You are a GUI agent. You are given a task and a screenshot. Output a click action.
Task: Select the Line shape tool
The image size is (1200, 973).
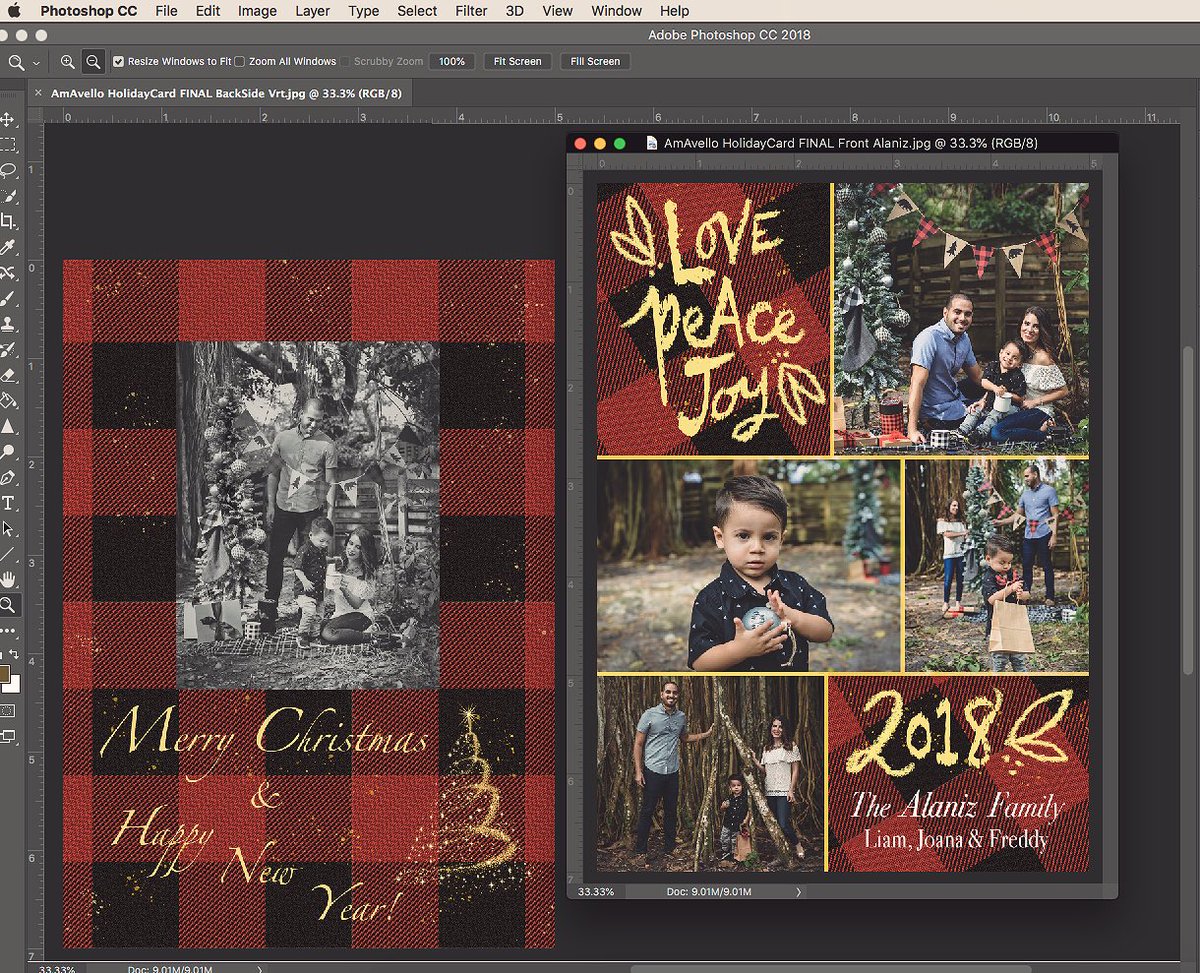8,554
